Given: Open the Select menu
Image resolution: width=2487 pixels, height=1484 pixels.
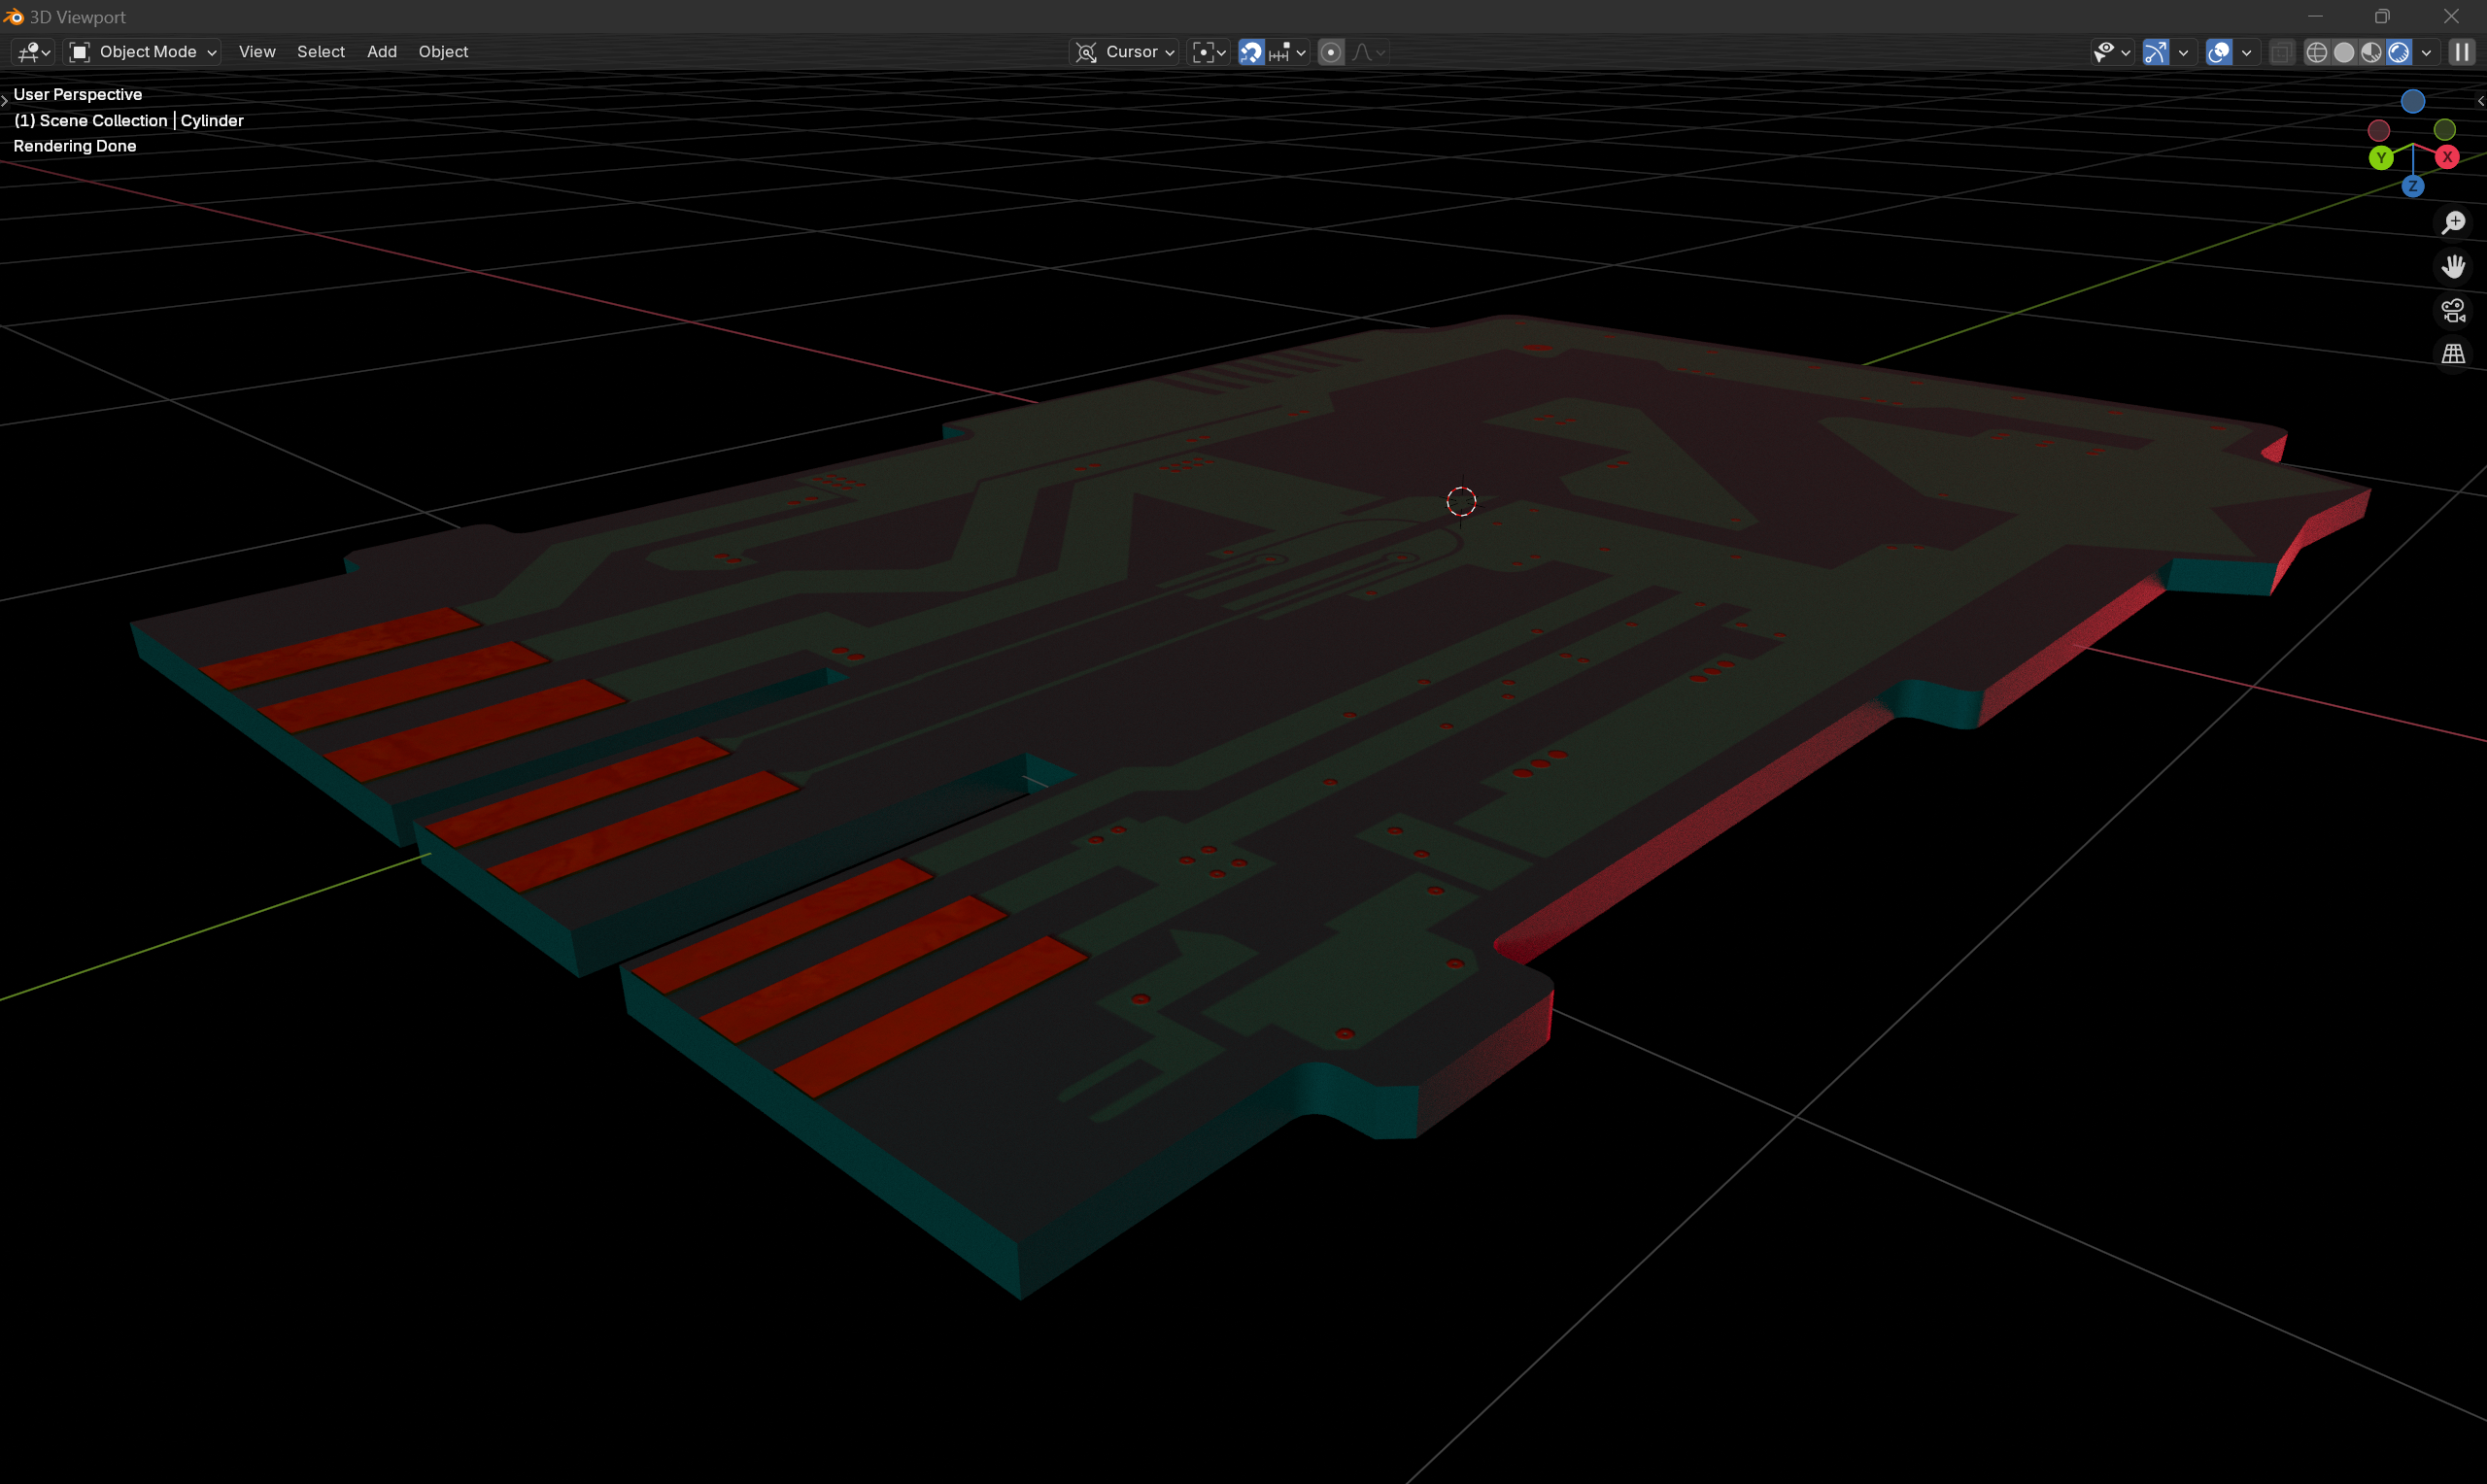Looking at the screenshot, I should point(320,52).
